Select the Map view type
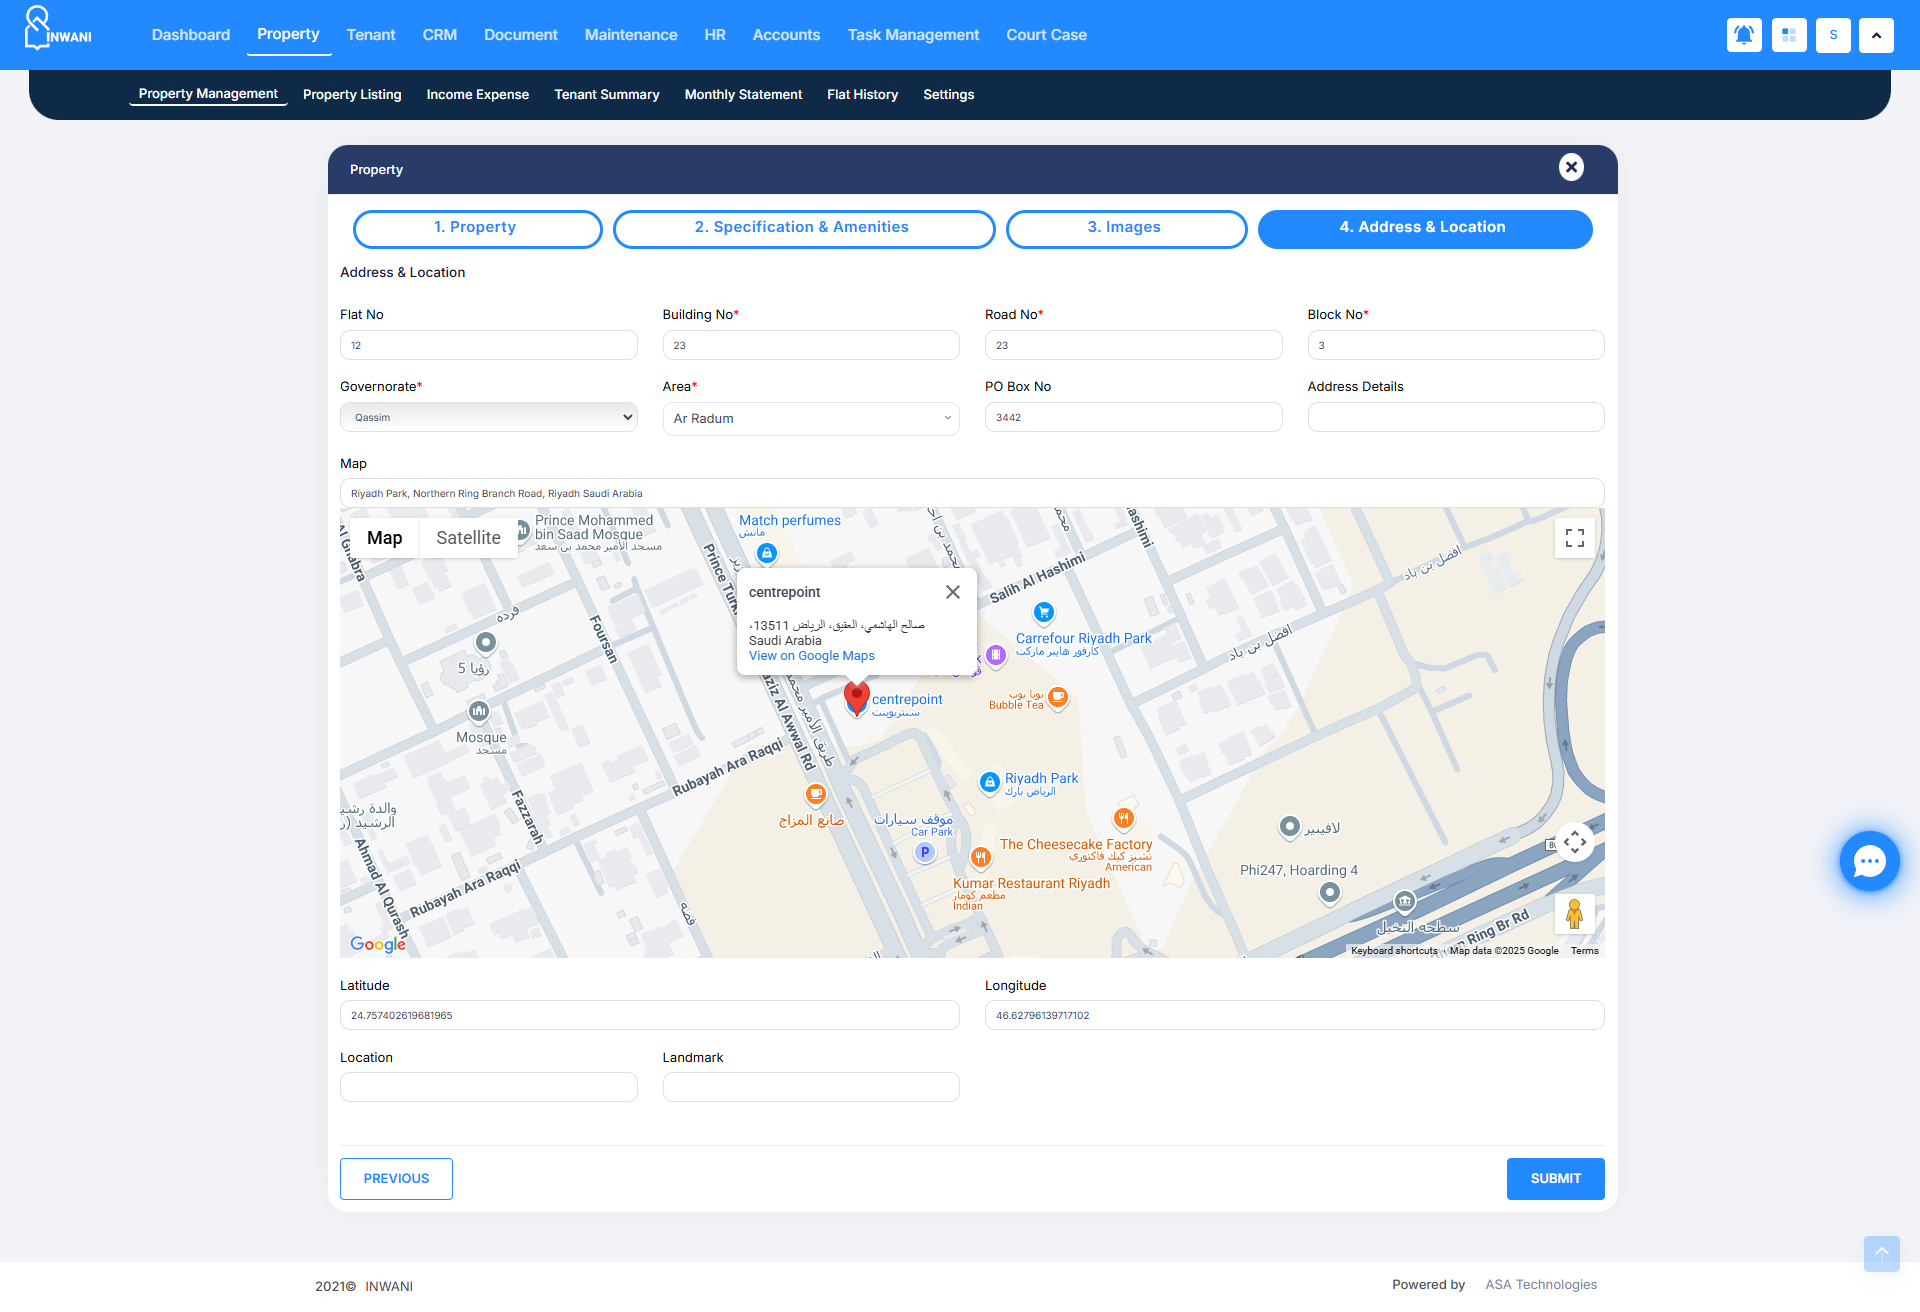1920x1312 pixels. pos(384,538)
